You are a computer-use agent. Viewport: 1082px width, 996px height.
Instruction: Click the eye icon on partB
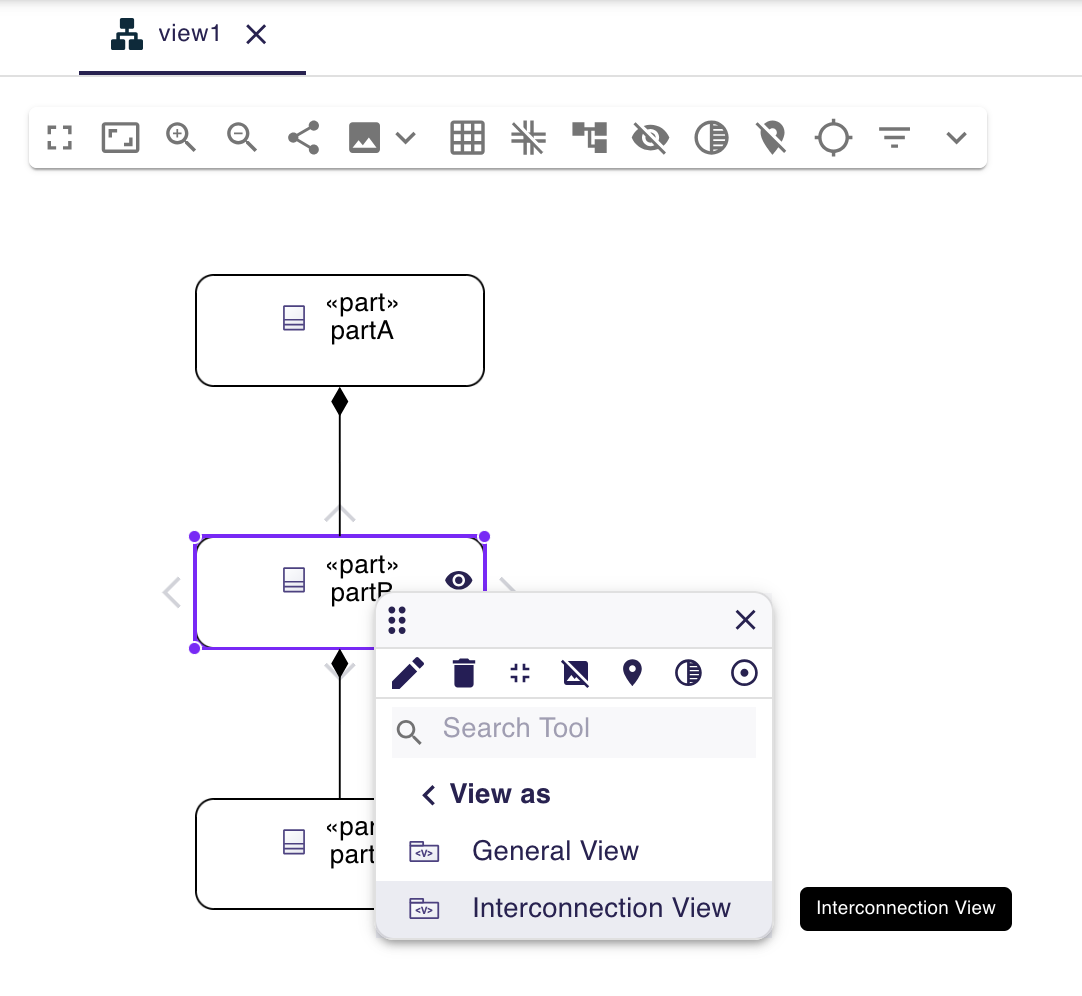[x=459, y=580]
